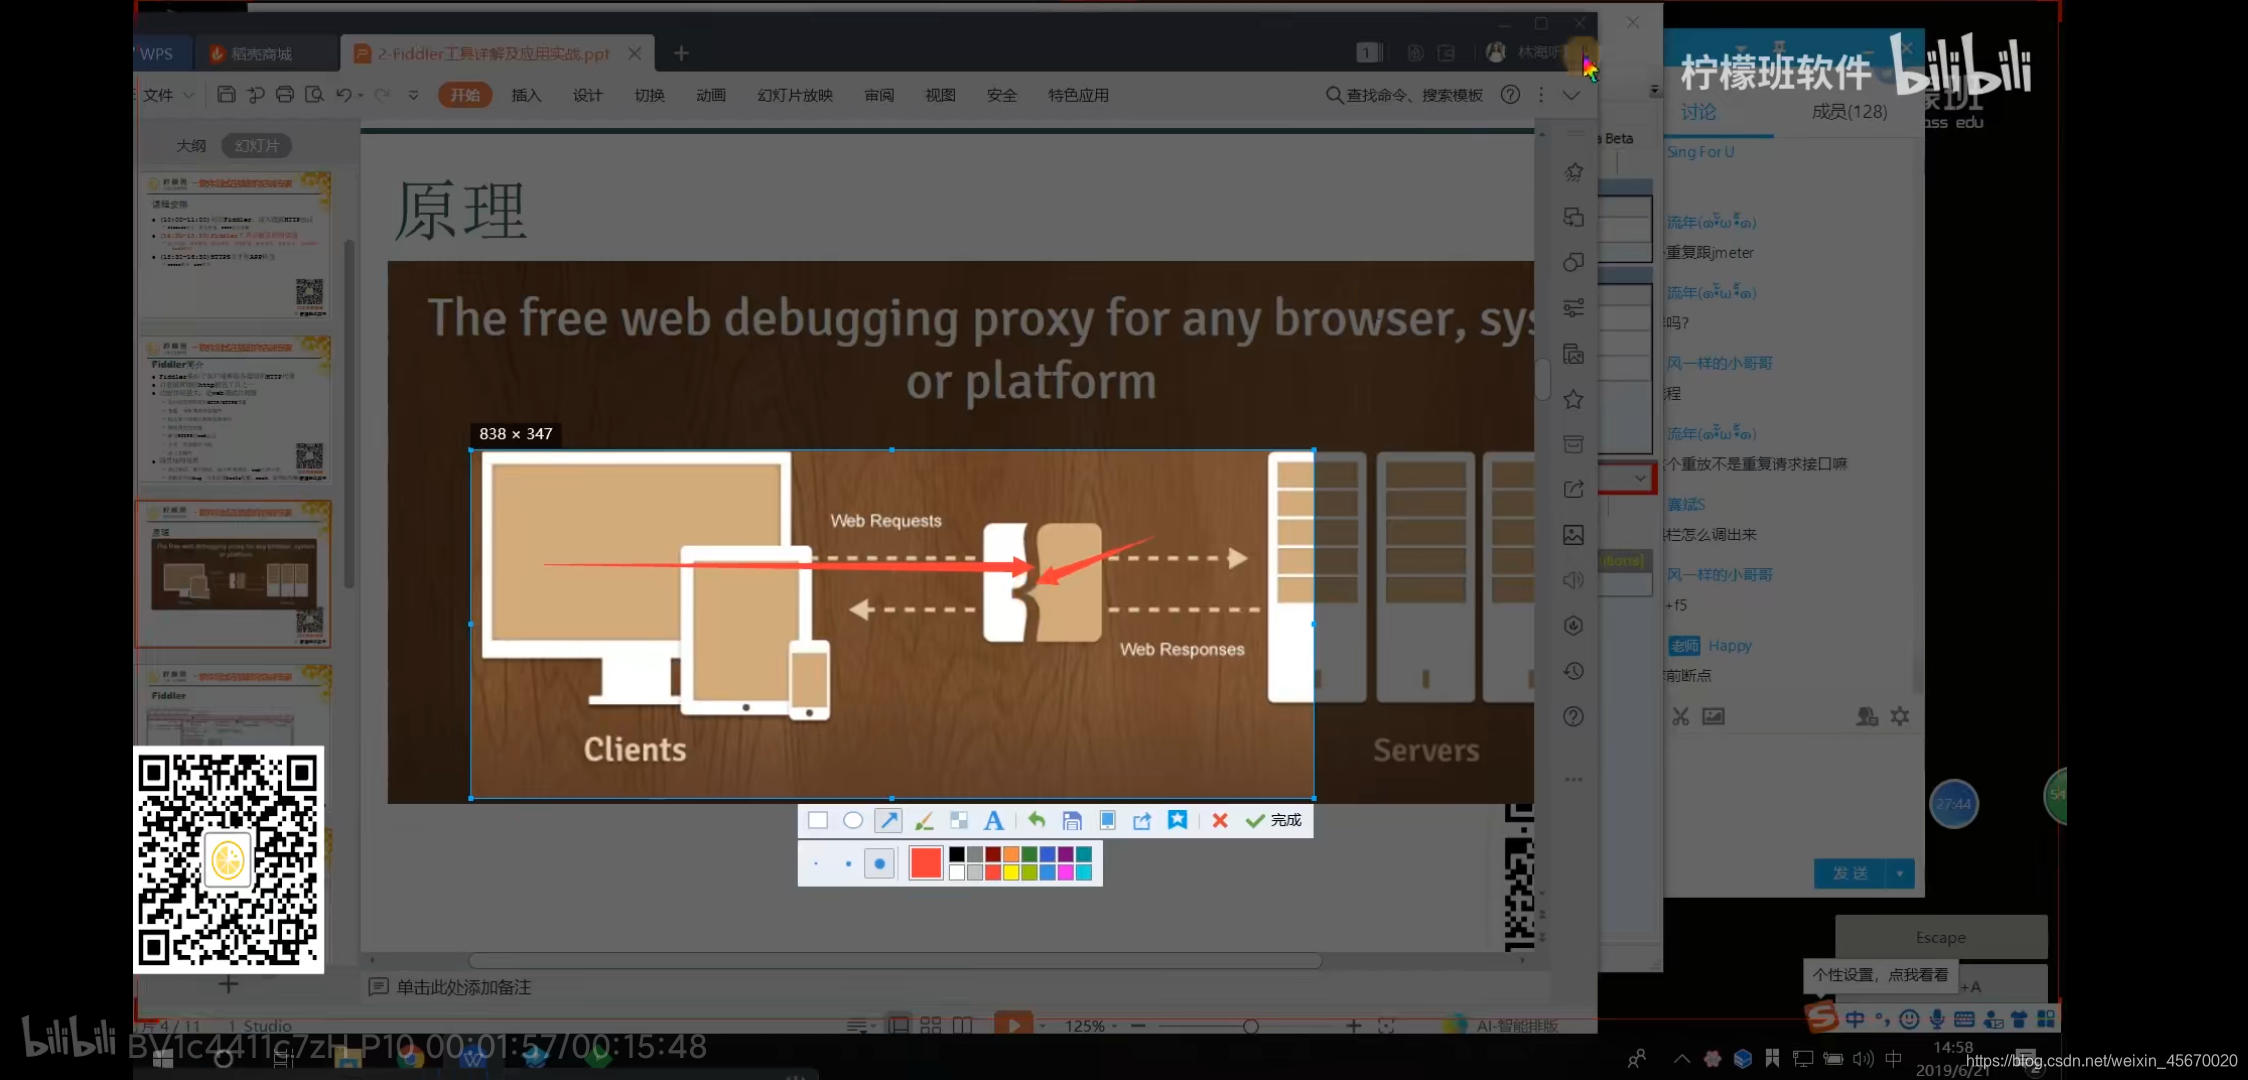Open the 动画 ribbon tab
Screen dimensions: 2248x1080
pos(710,95)
